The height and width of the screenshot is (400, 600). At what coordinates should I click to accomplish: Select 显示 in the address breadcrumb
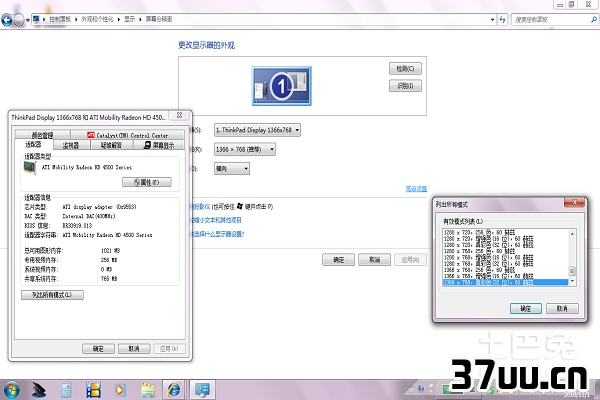(129, 19)
